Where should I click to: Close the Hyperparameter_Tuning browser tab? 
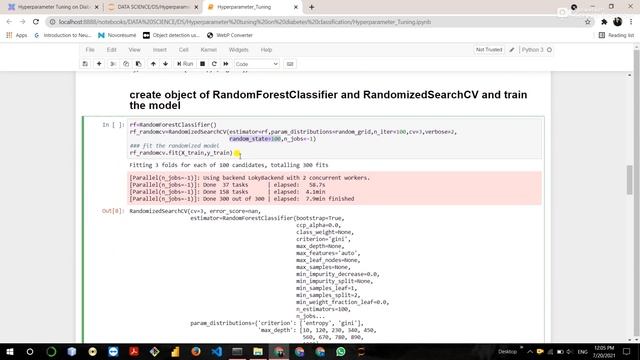click(296, 7)
